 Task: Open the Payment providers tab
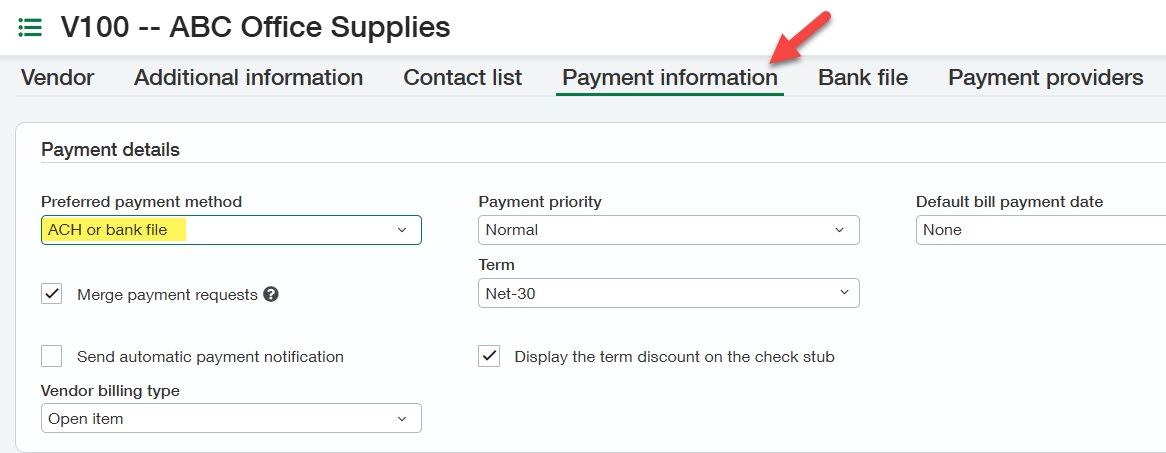pyautogui.click(x=1045, y=78)
